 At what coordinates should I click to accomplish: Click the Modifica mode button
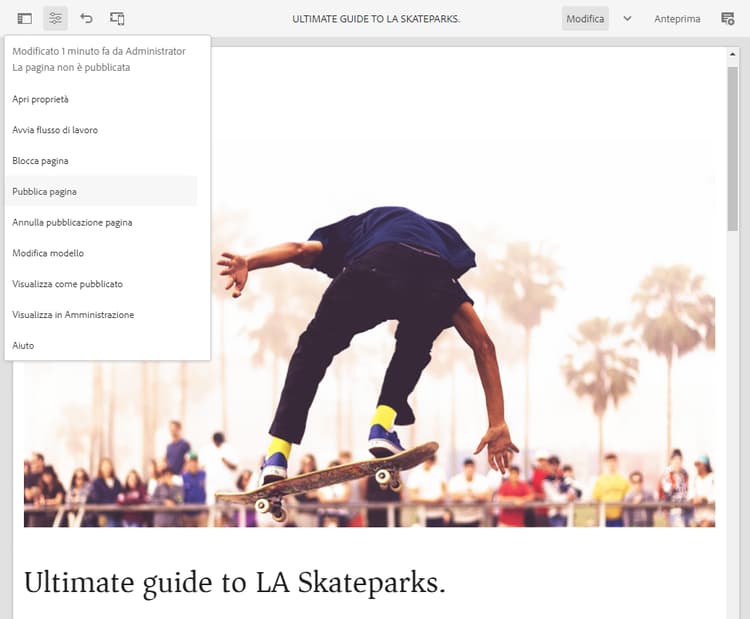585,19
